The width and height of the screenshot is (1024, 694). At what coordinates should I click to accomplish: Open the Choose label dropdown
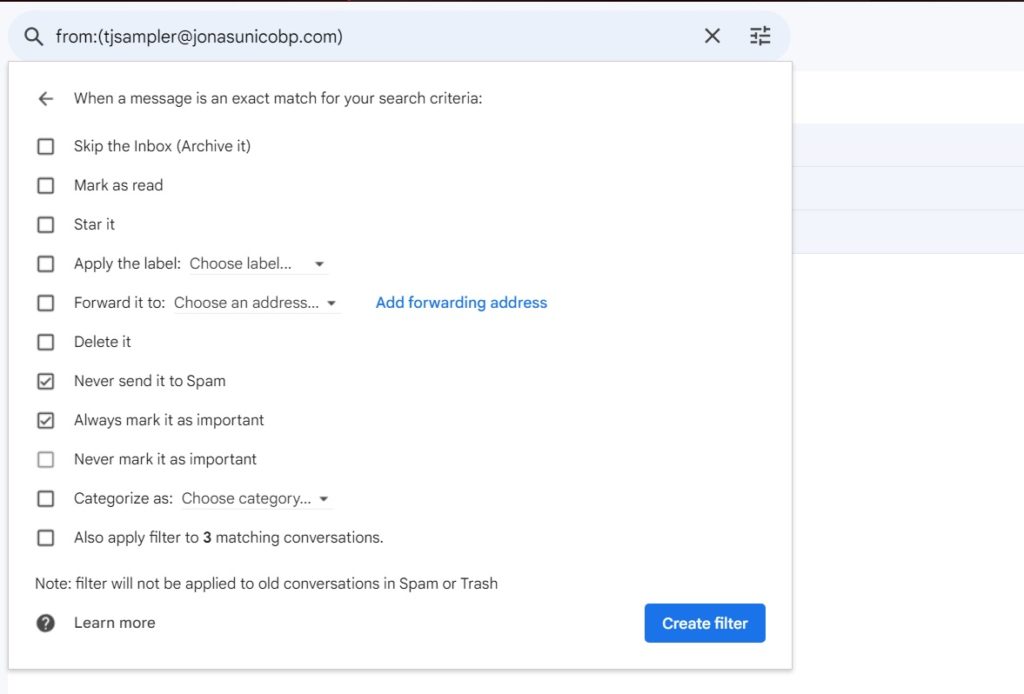click(x=257, y=264)
